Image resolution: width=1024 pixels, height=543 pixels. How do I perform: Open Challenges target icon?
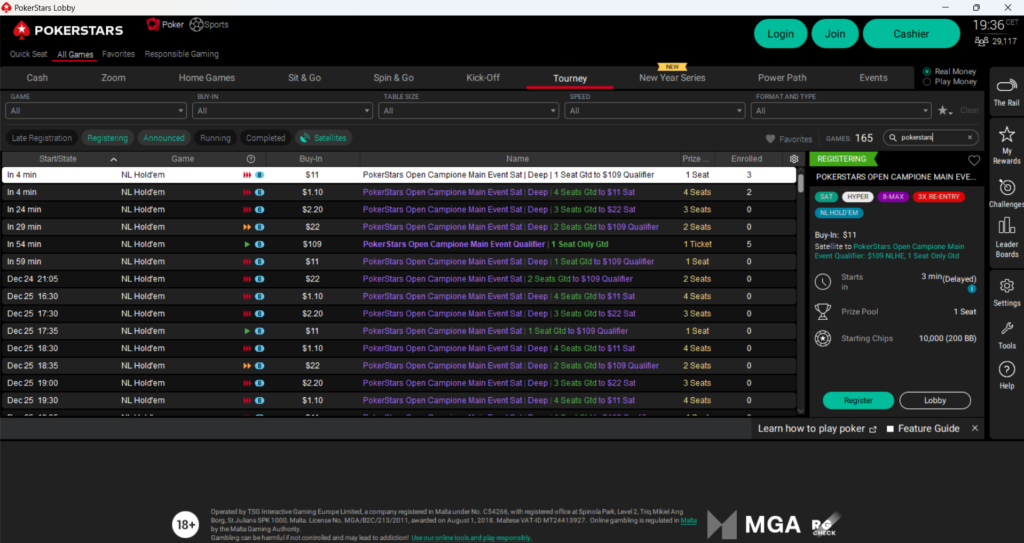[1006, 187]
